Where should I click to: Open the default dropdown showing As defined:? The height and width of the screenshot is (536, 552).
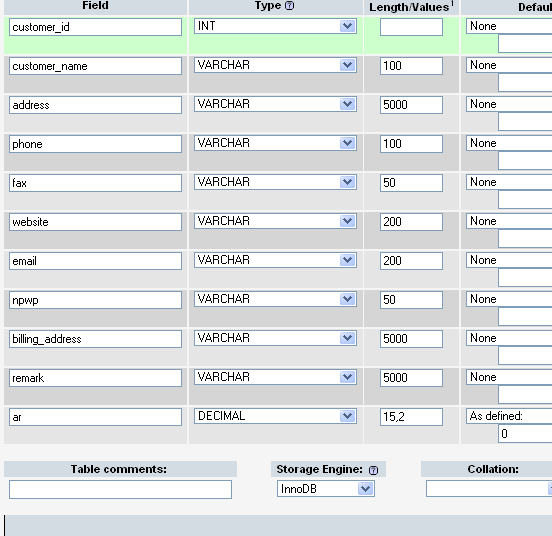(x=509, y=416)
